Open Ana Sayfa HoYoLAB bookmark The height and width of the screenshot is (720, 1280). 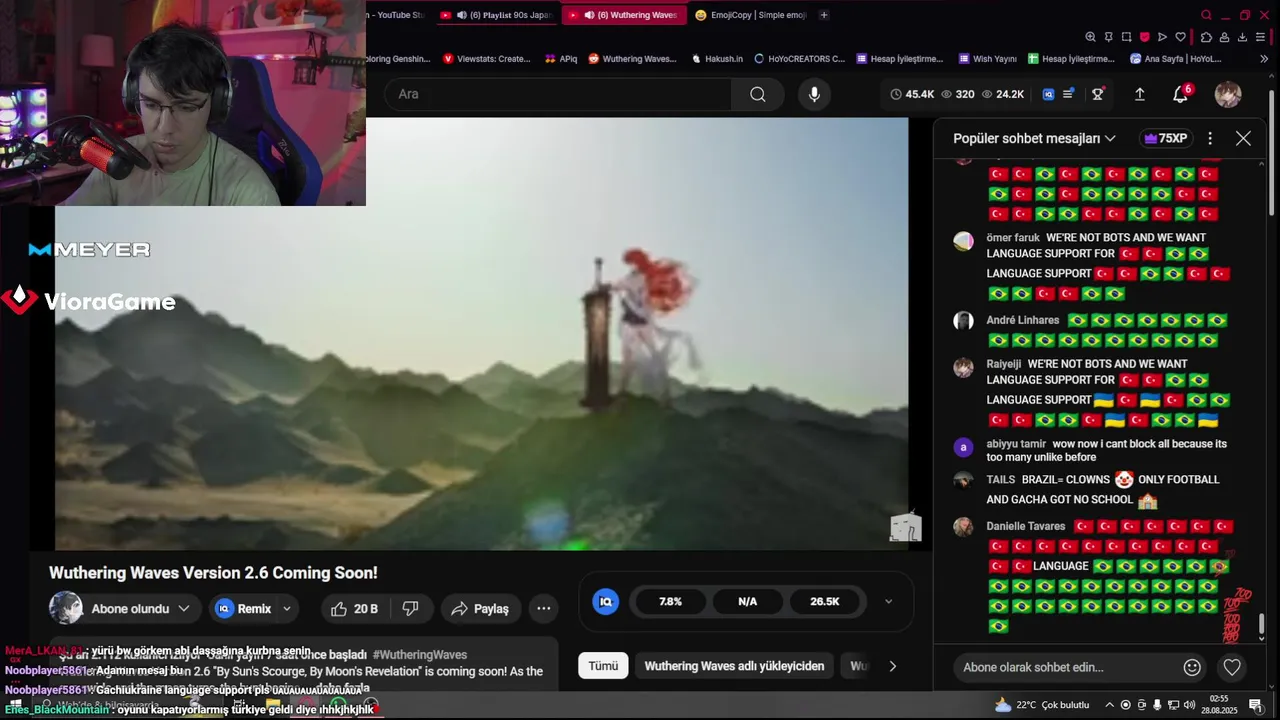point(1176,59)
